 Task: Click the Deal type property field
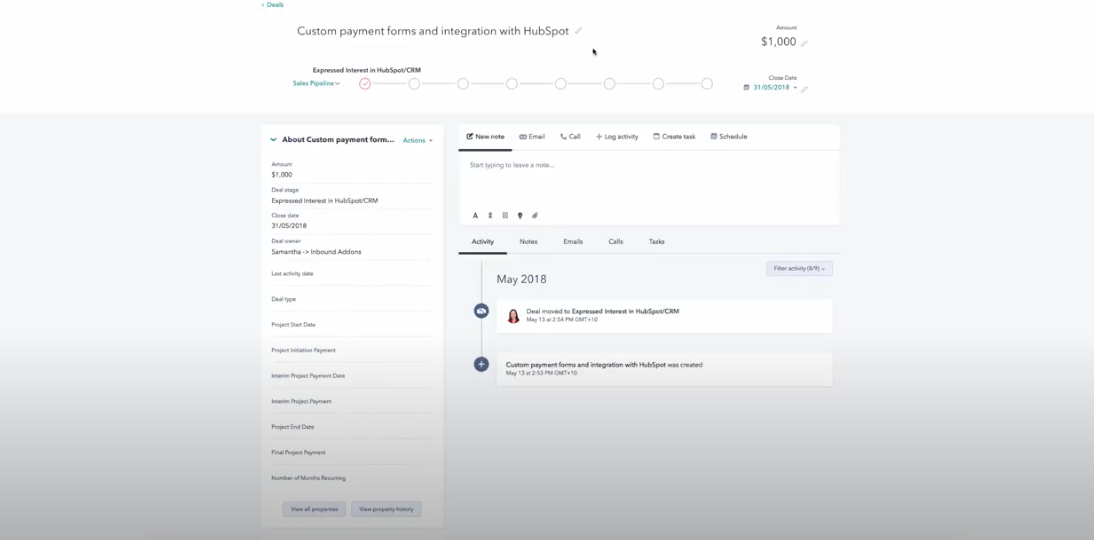coord(352,300)
